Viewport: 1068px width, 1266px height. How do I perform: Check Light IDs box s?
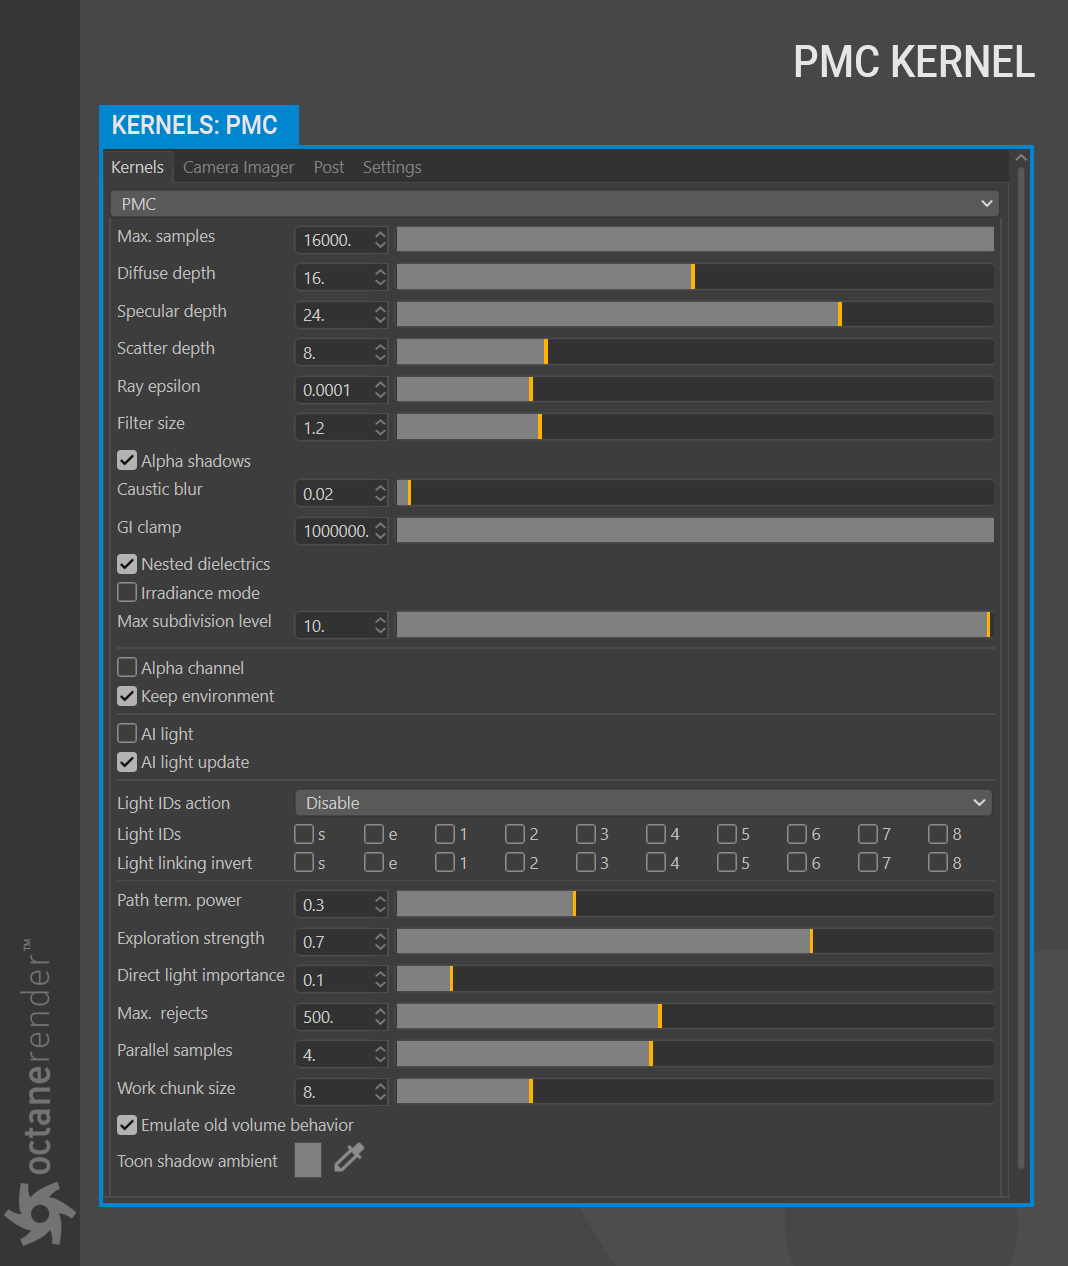(x=304, y=834)
